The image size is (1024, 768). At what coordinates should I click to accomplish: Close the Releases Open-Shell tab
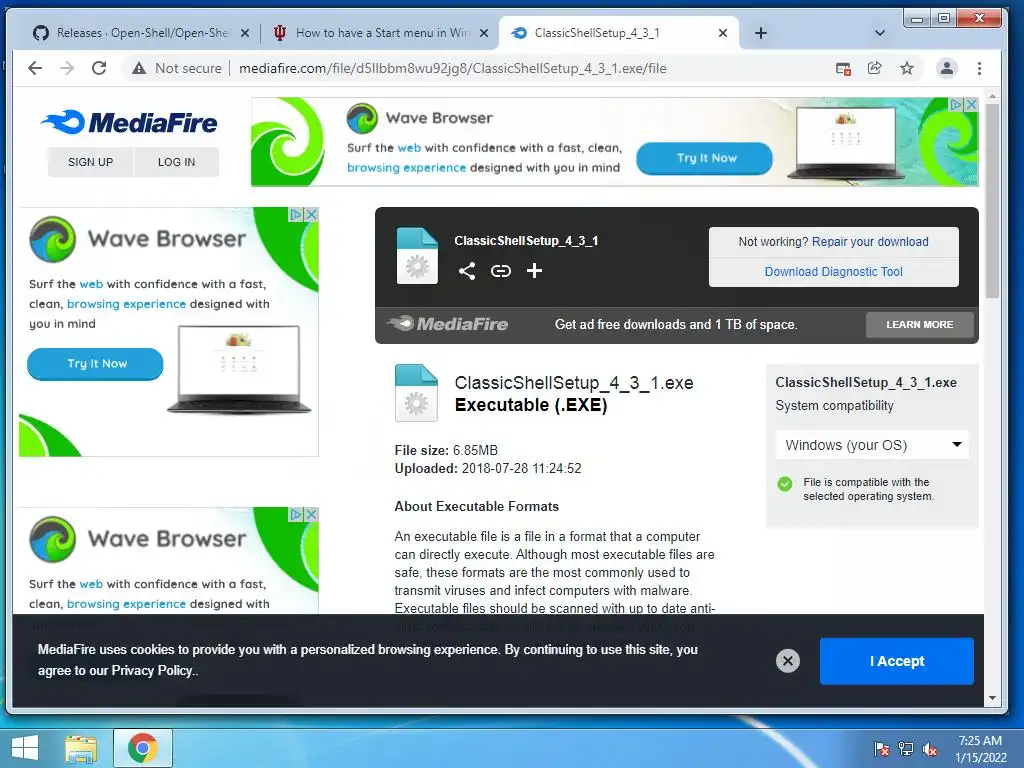tap(245, 33)
